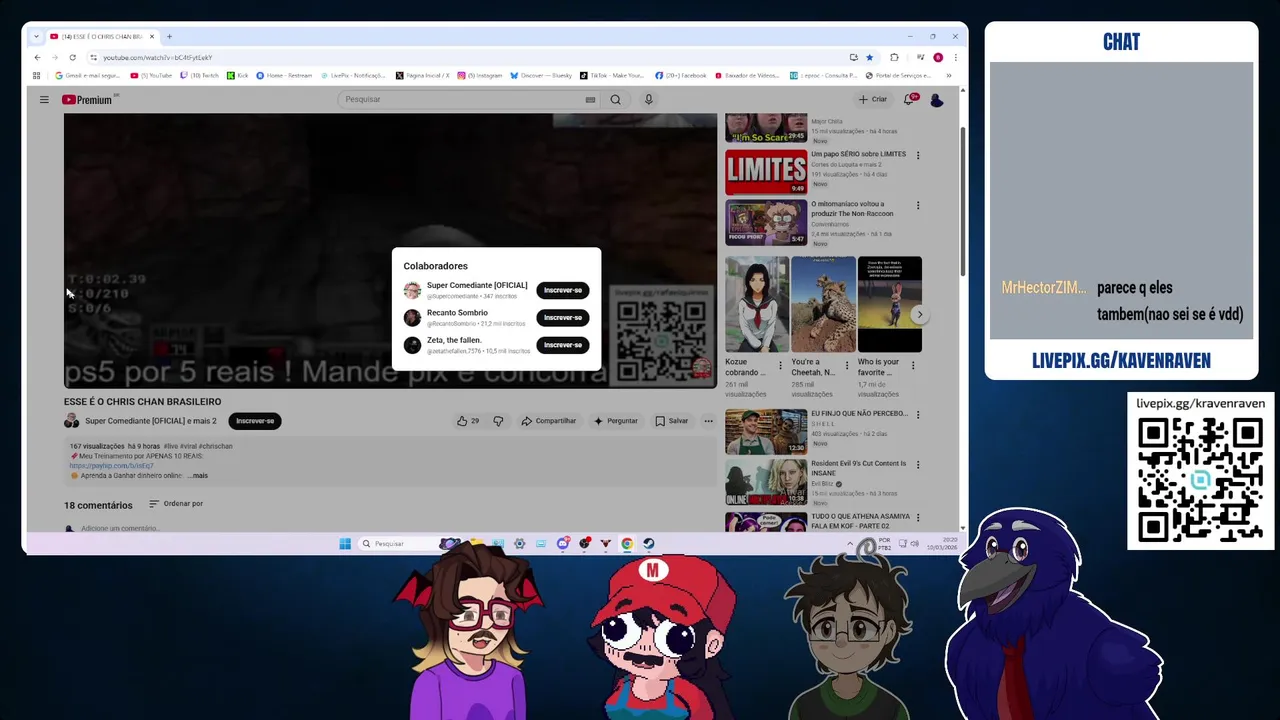
Task: Open options for Kozue cobrando short
Action: pos(781,366)
